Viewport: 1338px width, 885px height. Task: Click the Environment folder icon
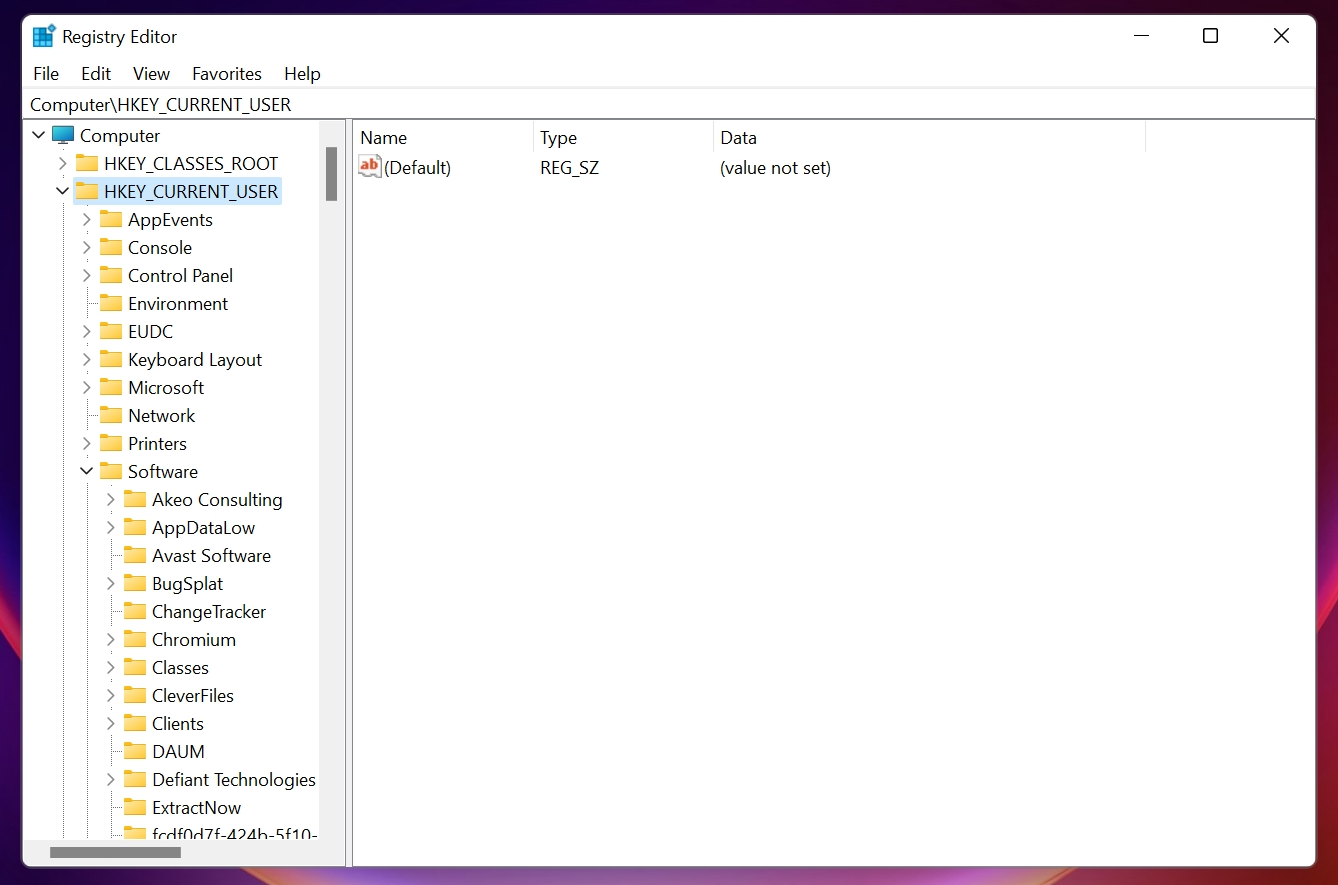point(111,303)
